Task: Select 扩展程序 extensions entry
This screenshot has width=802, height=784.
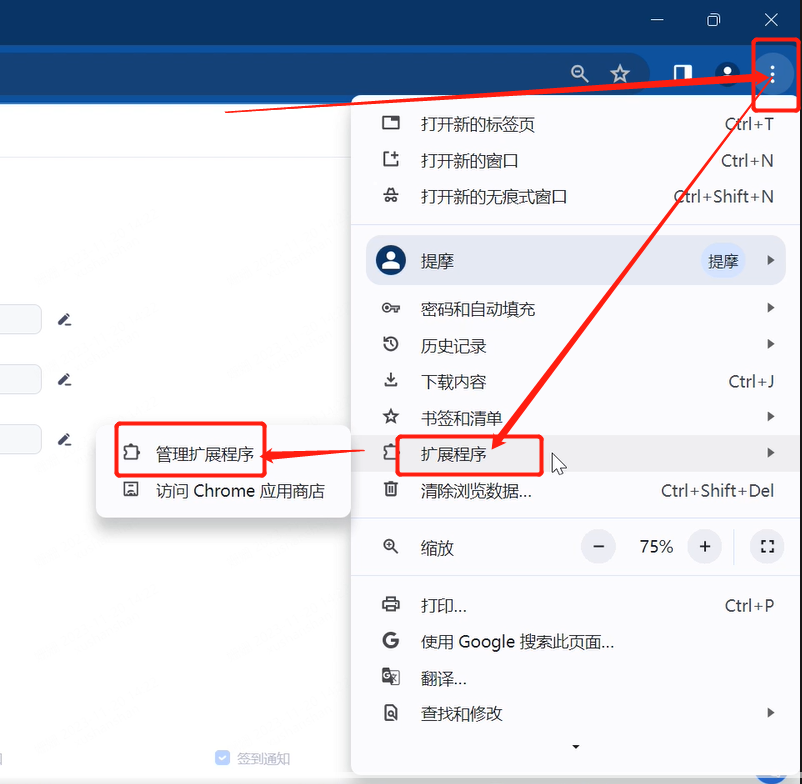Action: 576,454
